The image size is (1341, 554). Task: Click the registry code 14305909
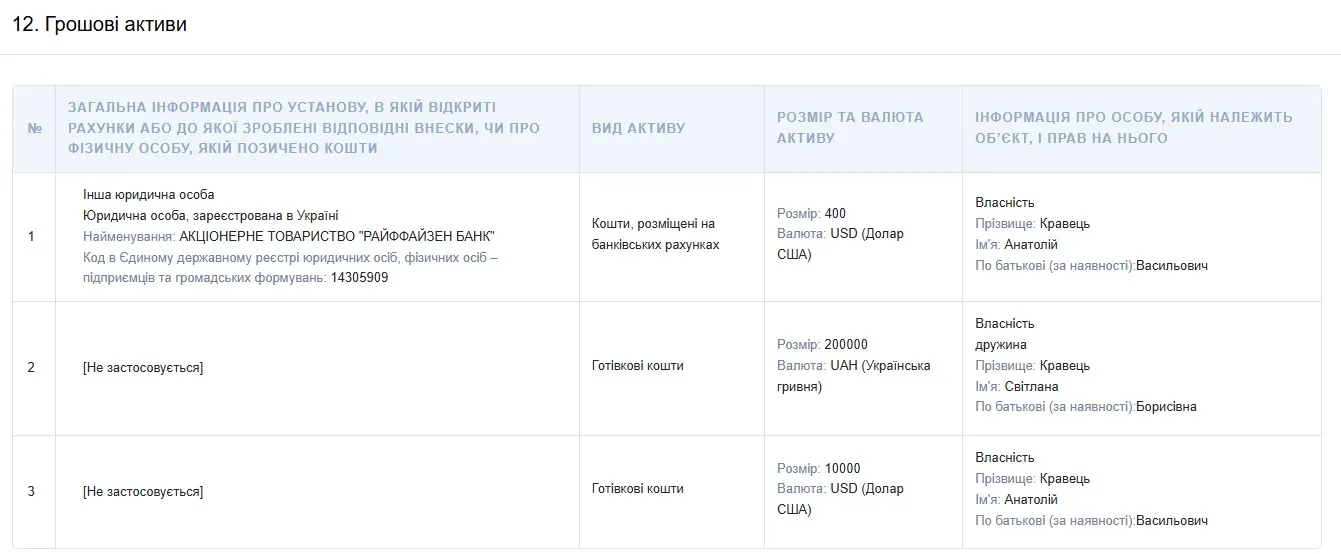pos(360,278)
